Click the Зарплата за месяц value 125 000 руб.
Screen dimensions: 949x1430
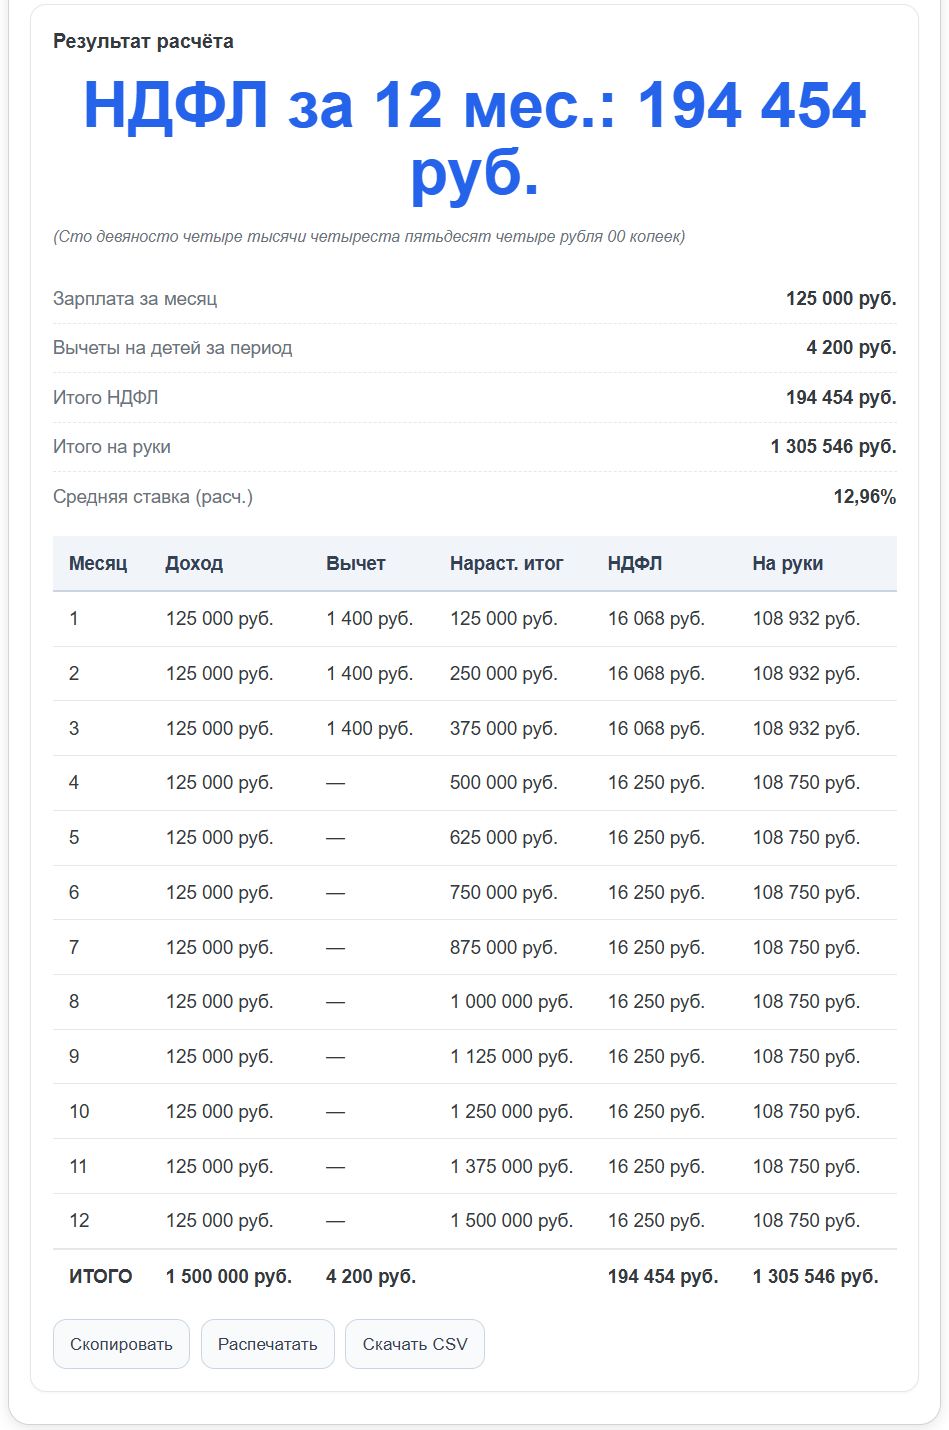(841, 298)
